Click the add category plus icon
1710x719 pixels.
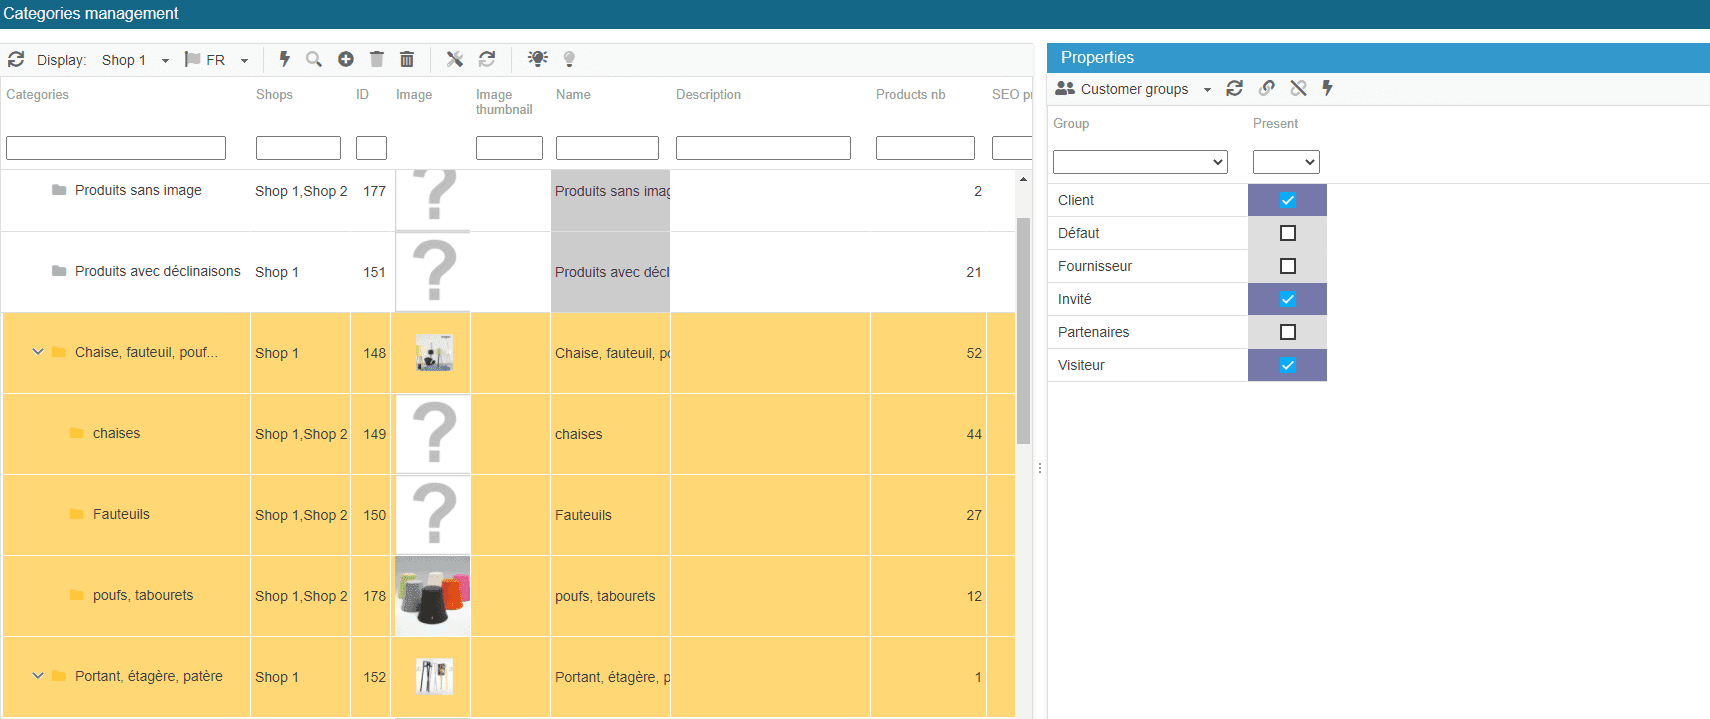coord(346,59)
